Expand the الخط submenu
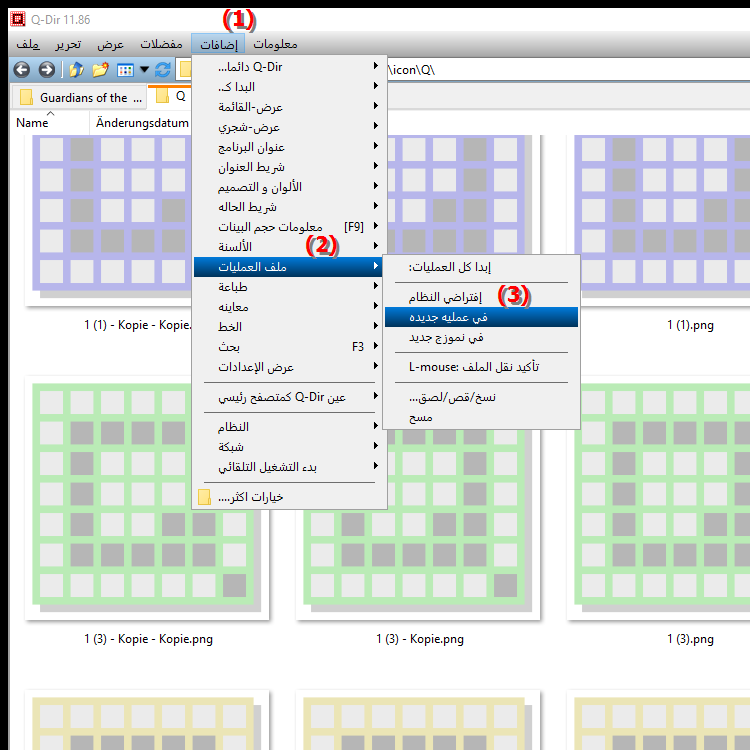This screenshot has height=750, width=750. (289, 327)
